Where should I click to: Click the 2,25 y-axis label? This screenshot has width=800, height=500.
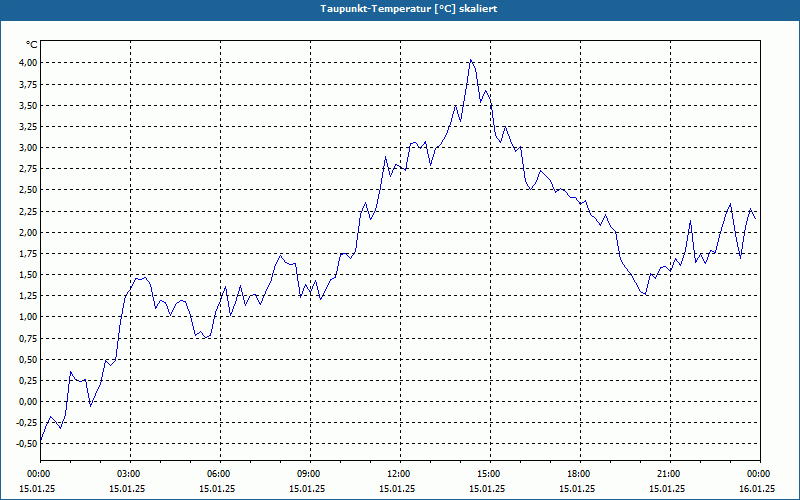29,211
